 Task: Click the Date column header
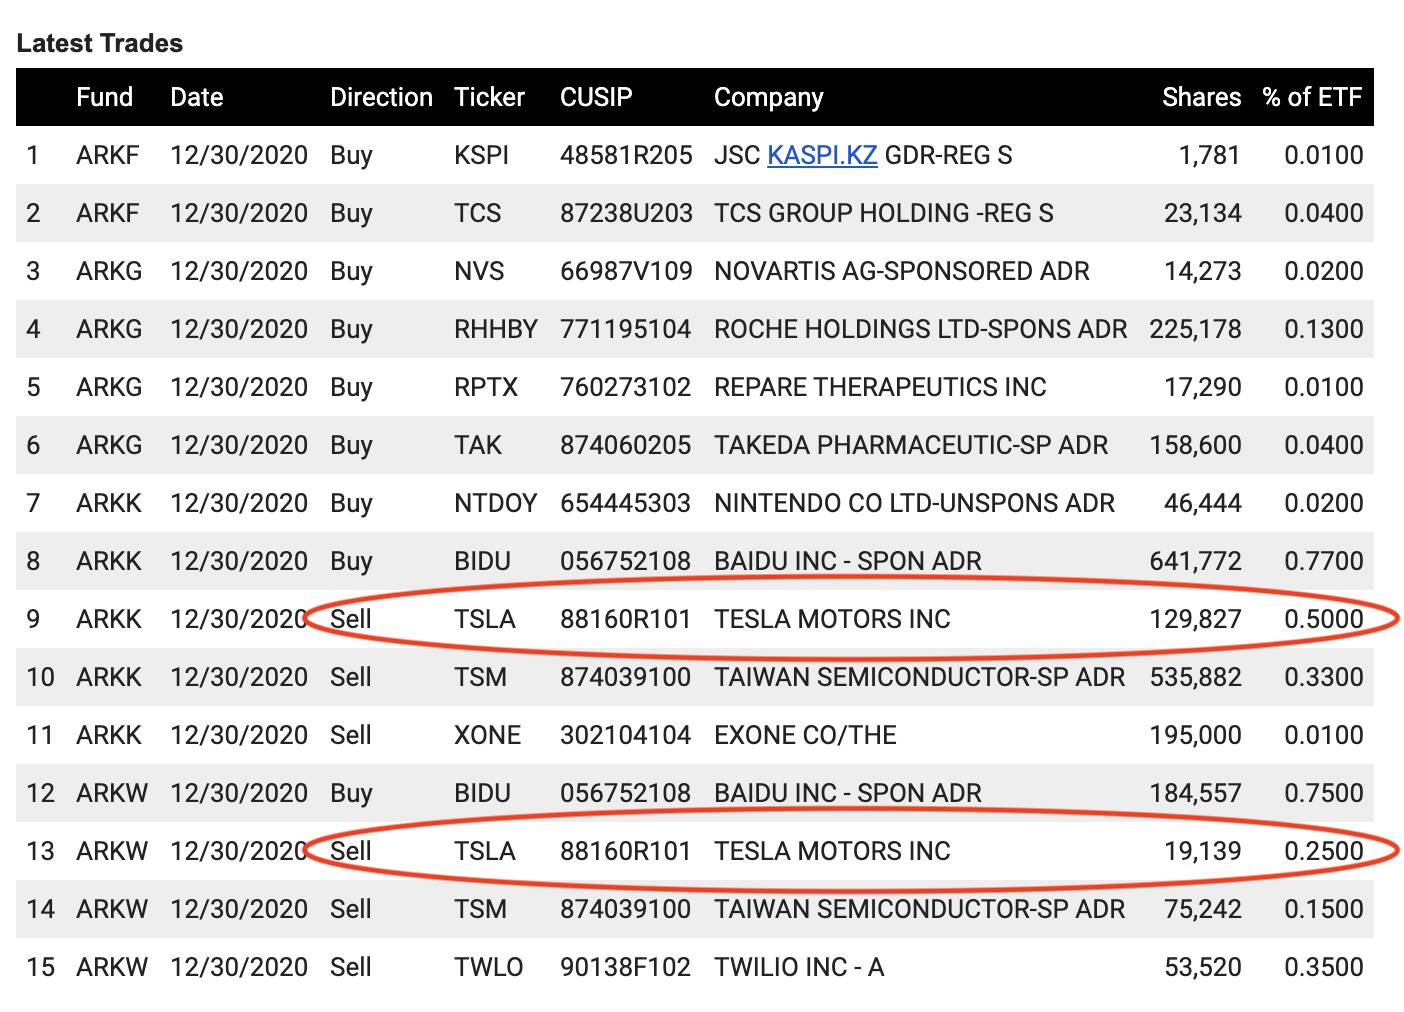pyautogui.click(x=196, y=97)
